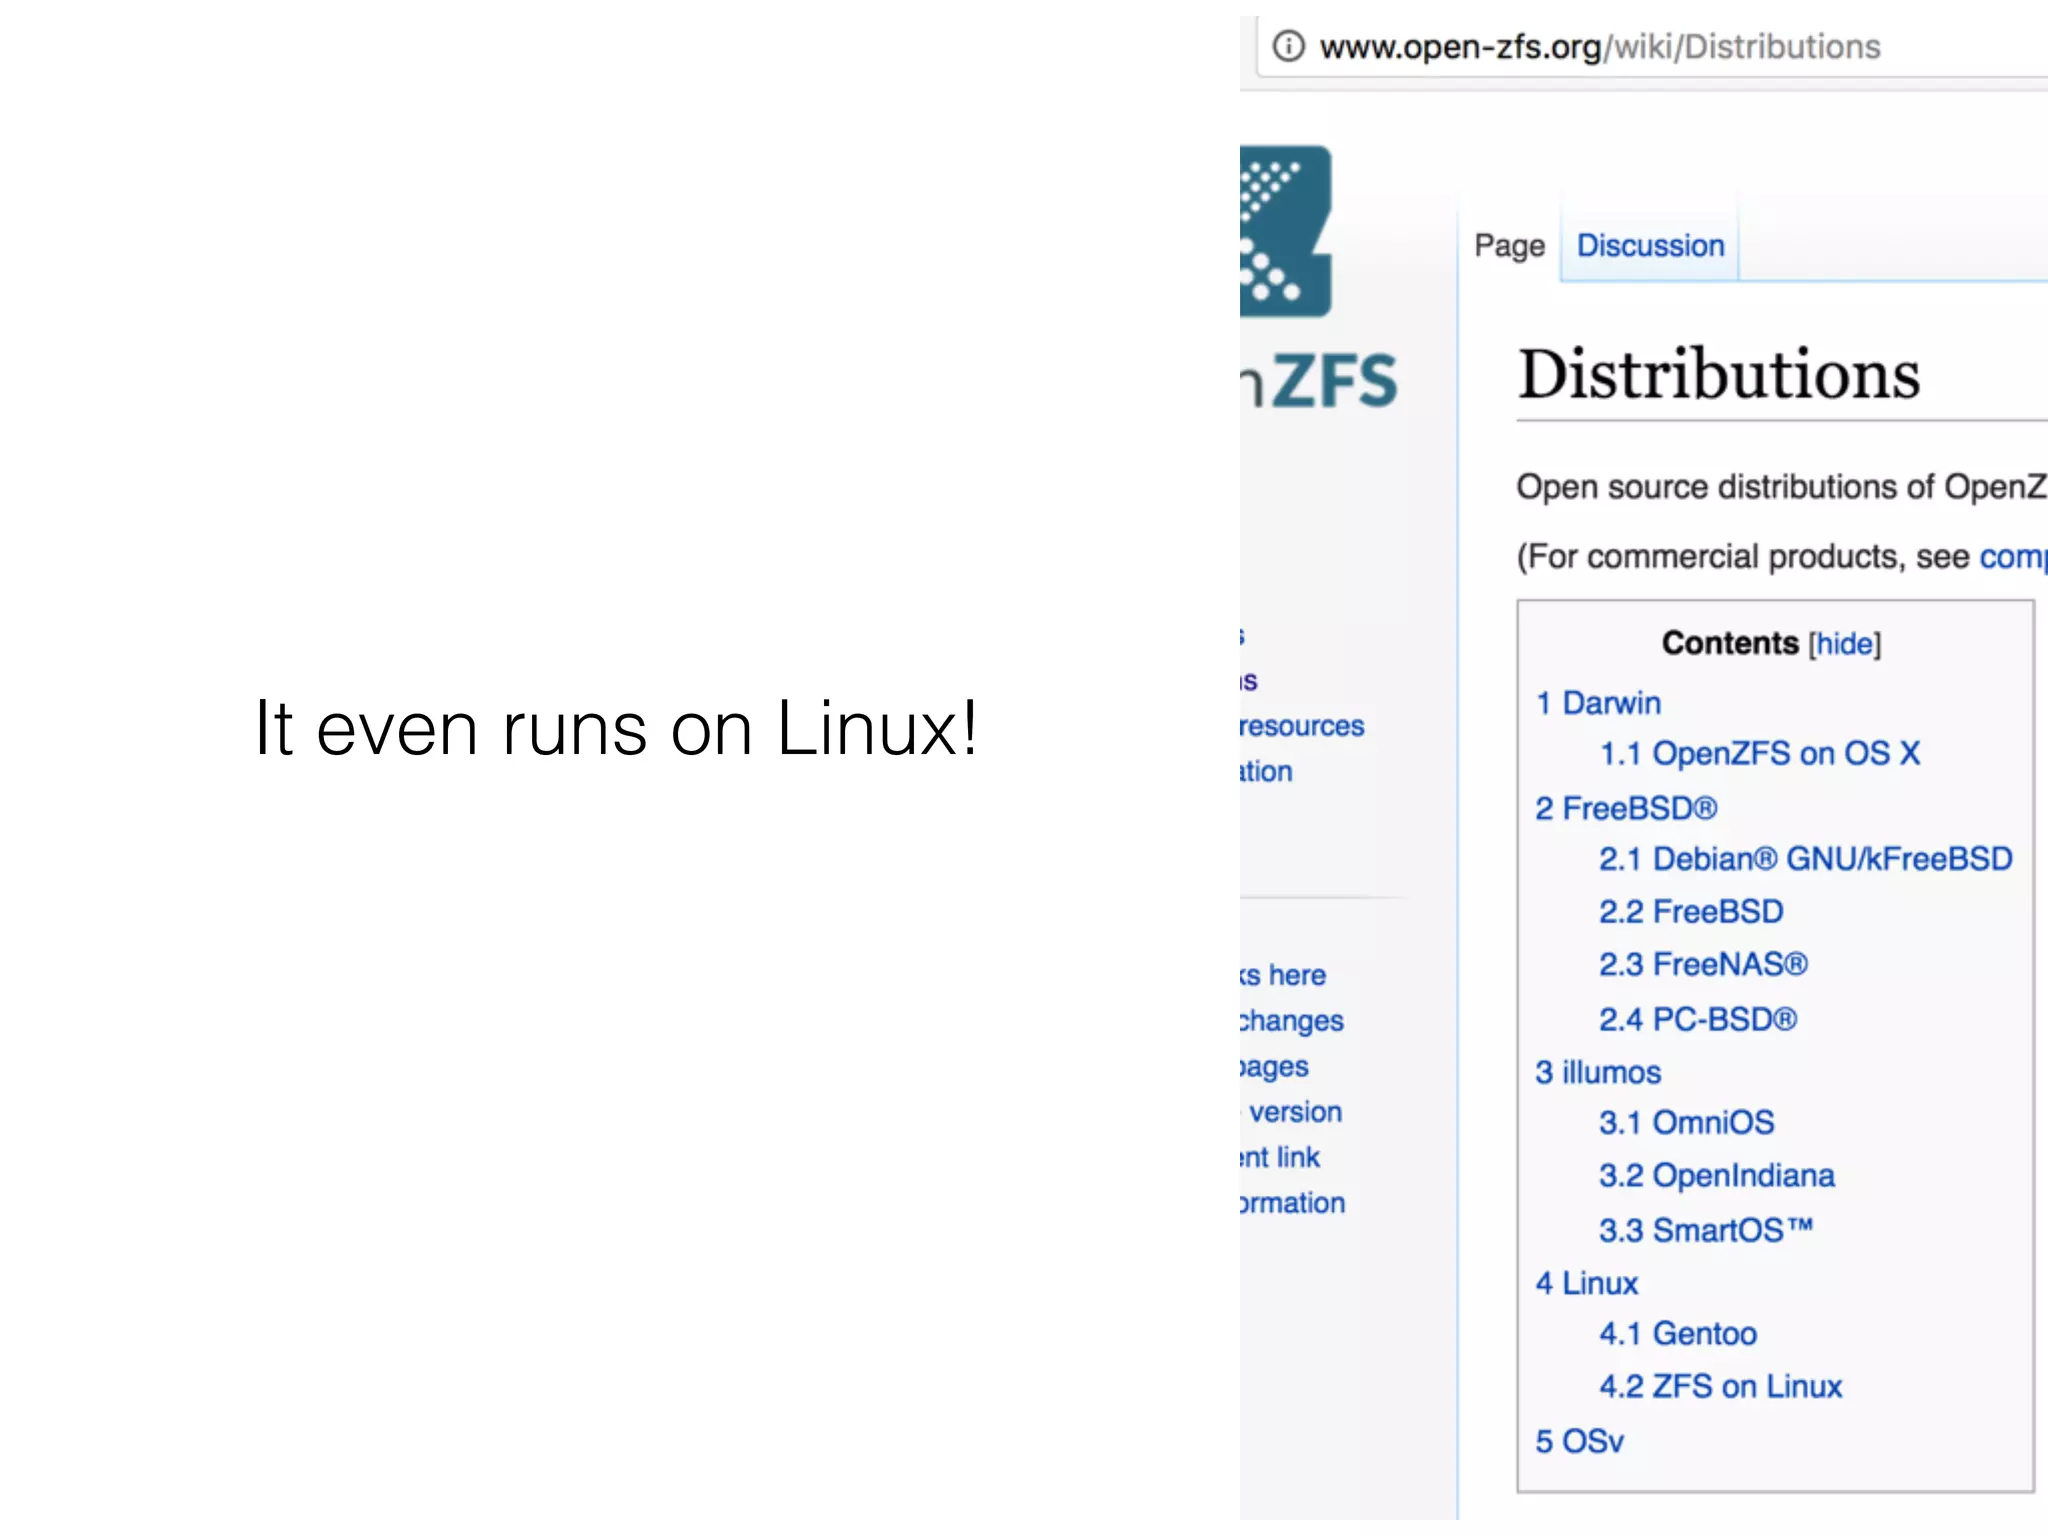This screenshot has width=2048, height=1536.
Task: Open 4.1 Gentoo entry
Action: click(x=1677, y=1334)
